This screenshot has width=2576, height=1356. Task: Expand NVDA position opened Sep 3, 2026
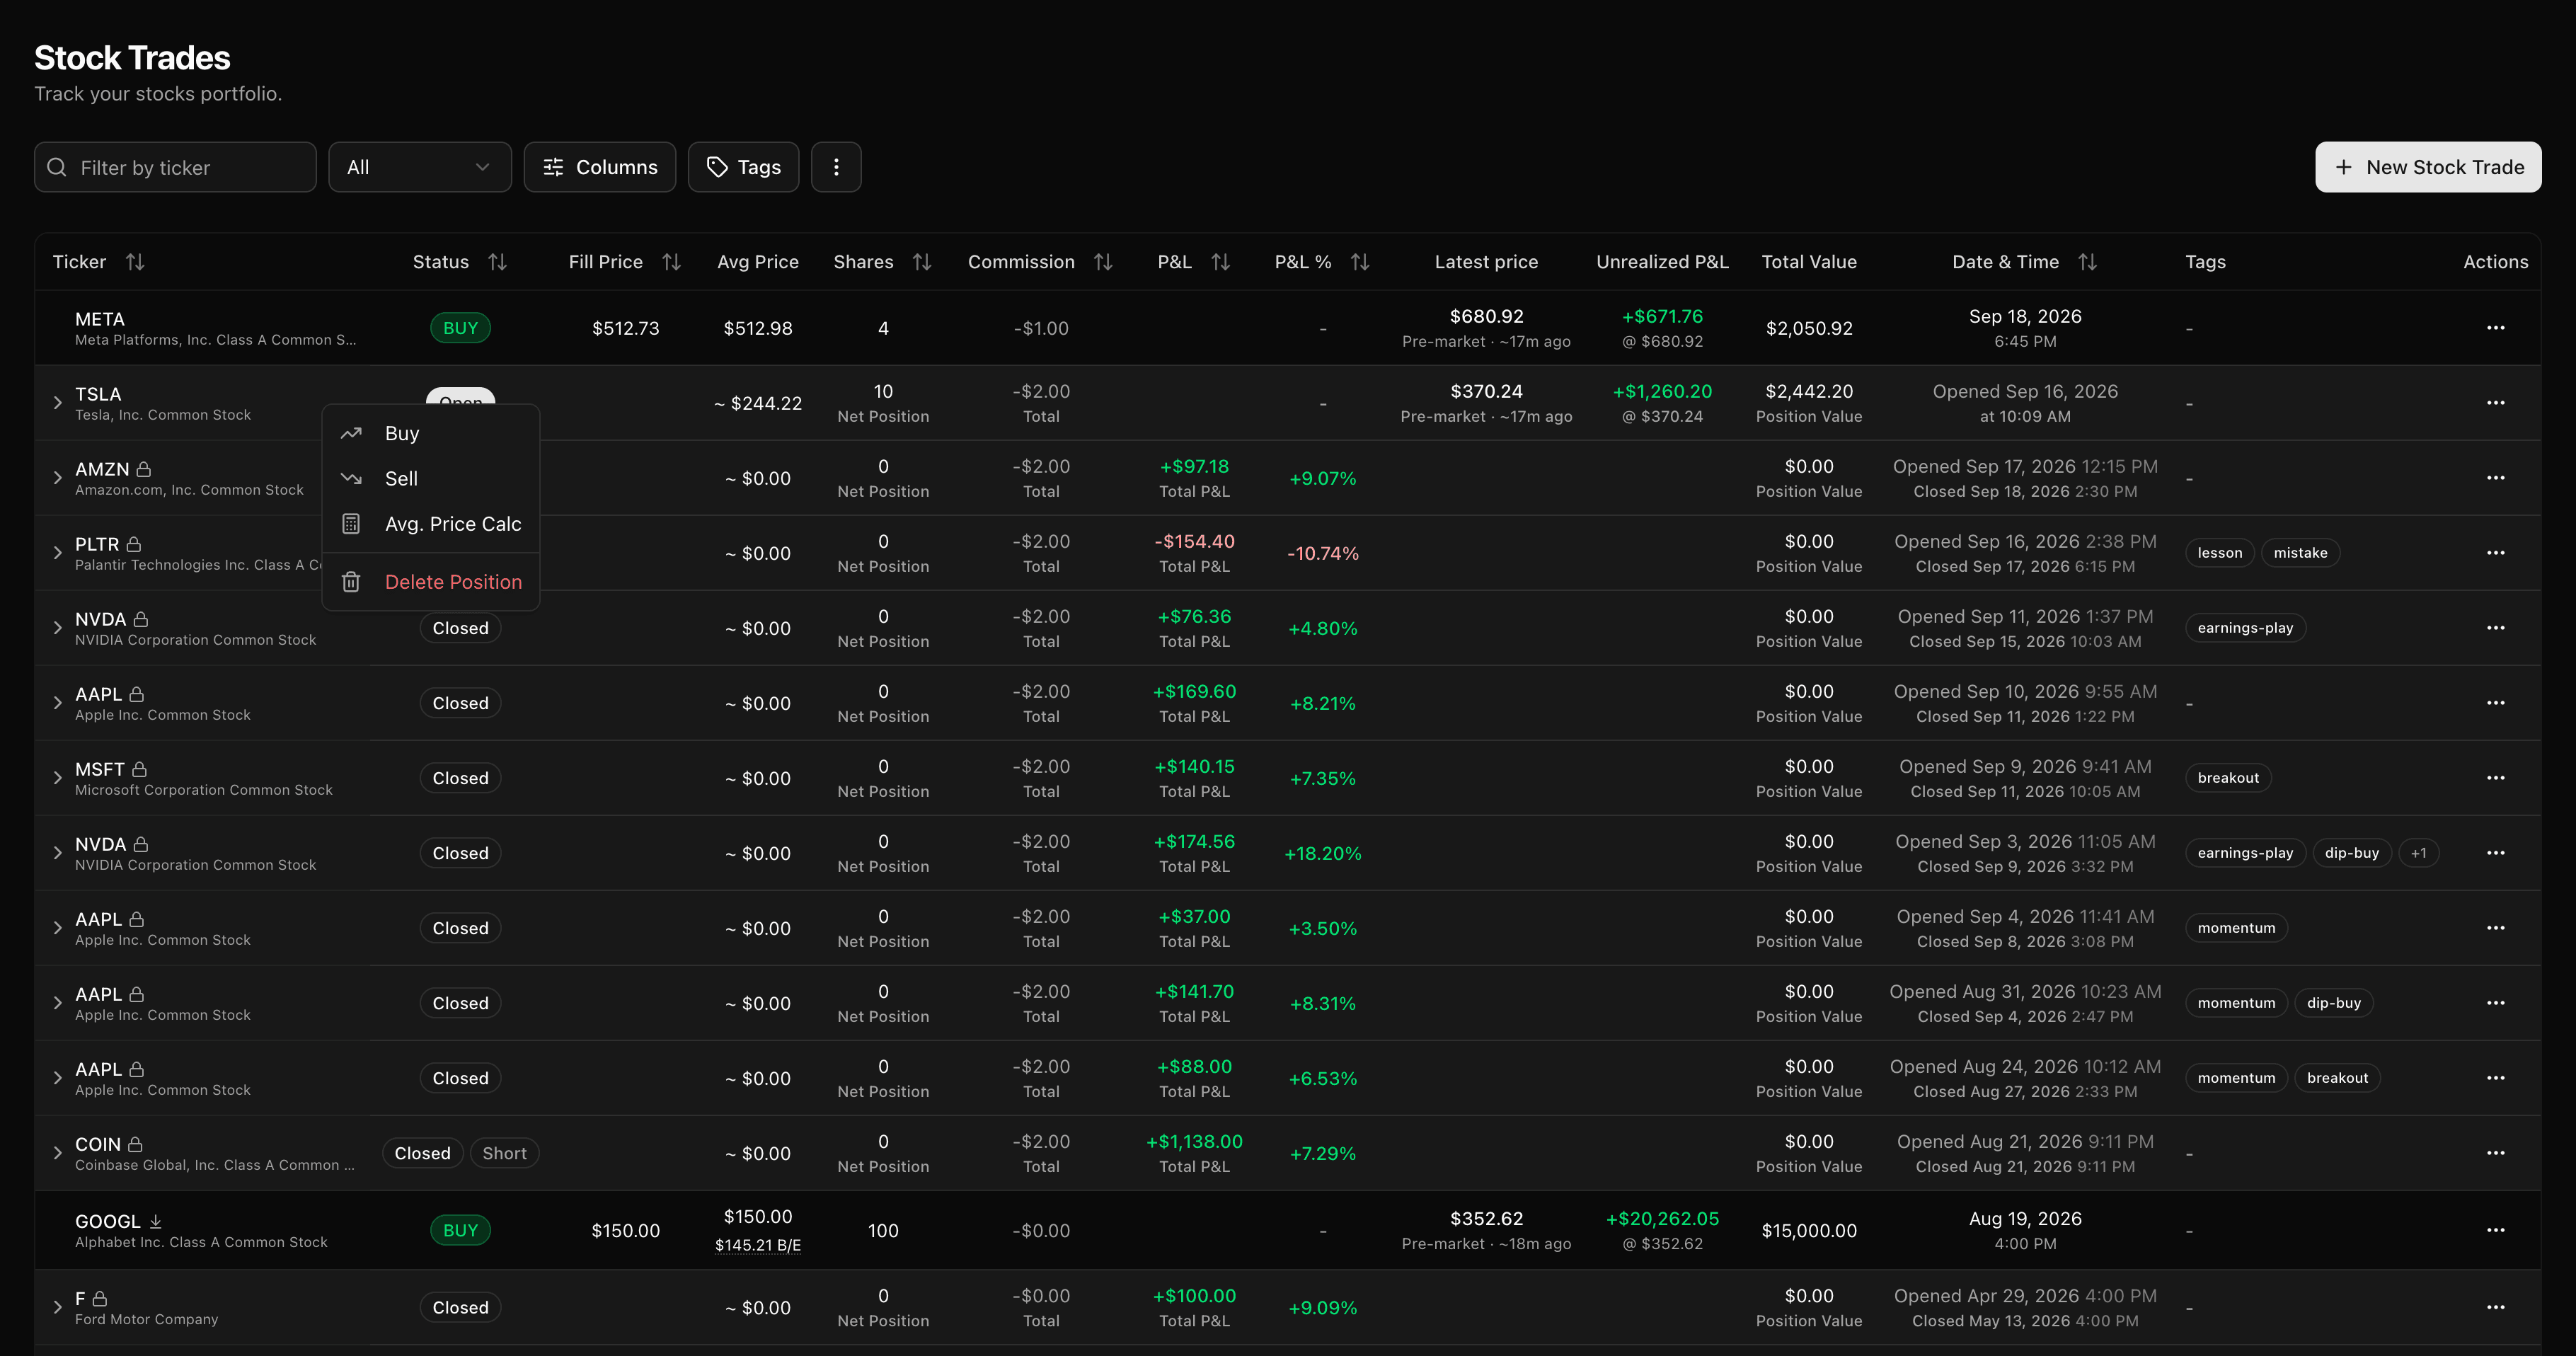[x=58, y=853]
